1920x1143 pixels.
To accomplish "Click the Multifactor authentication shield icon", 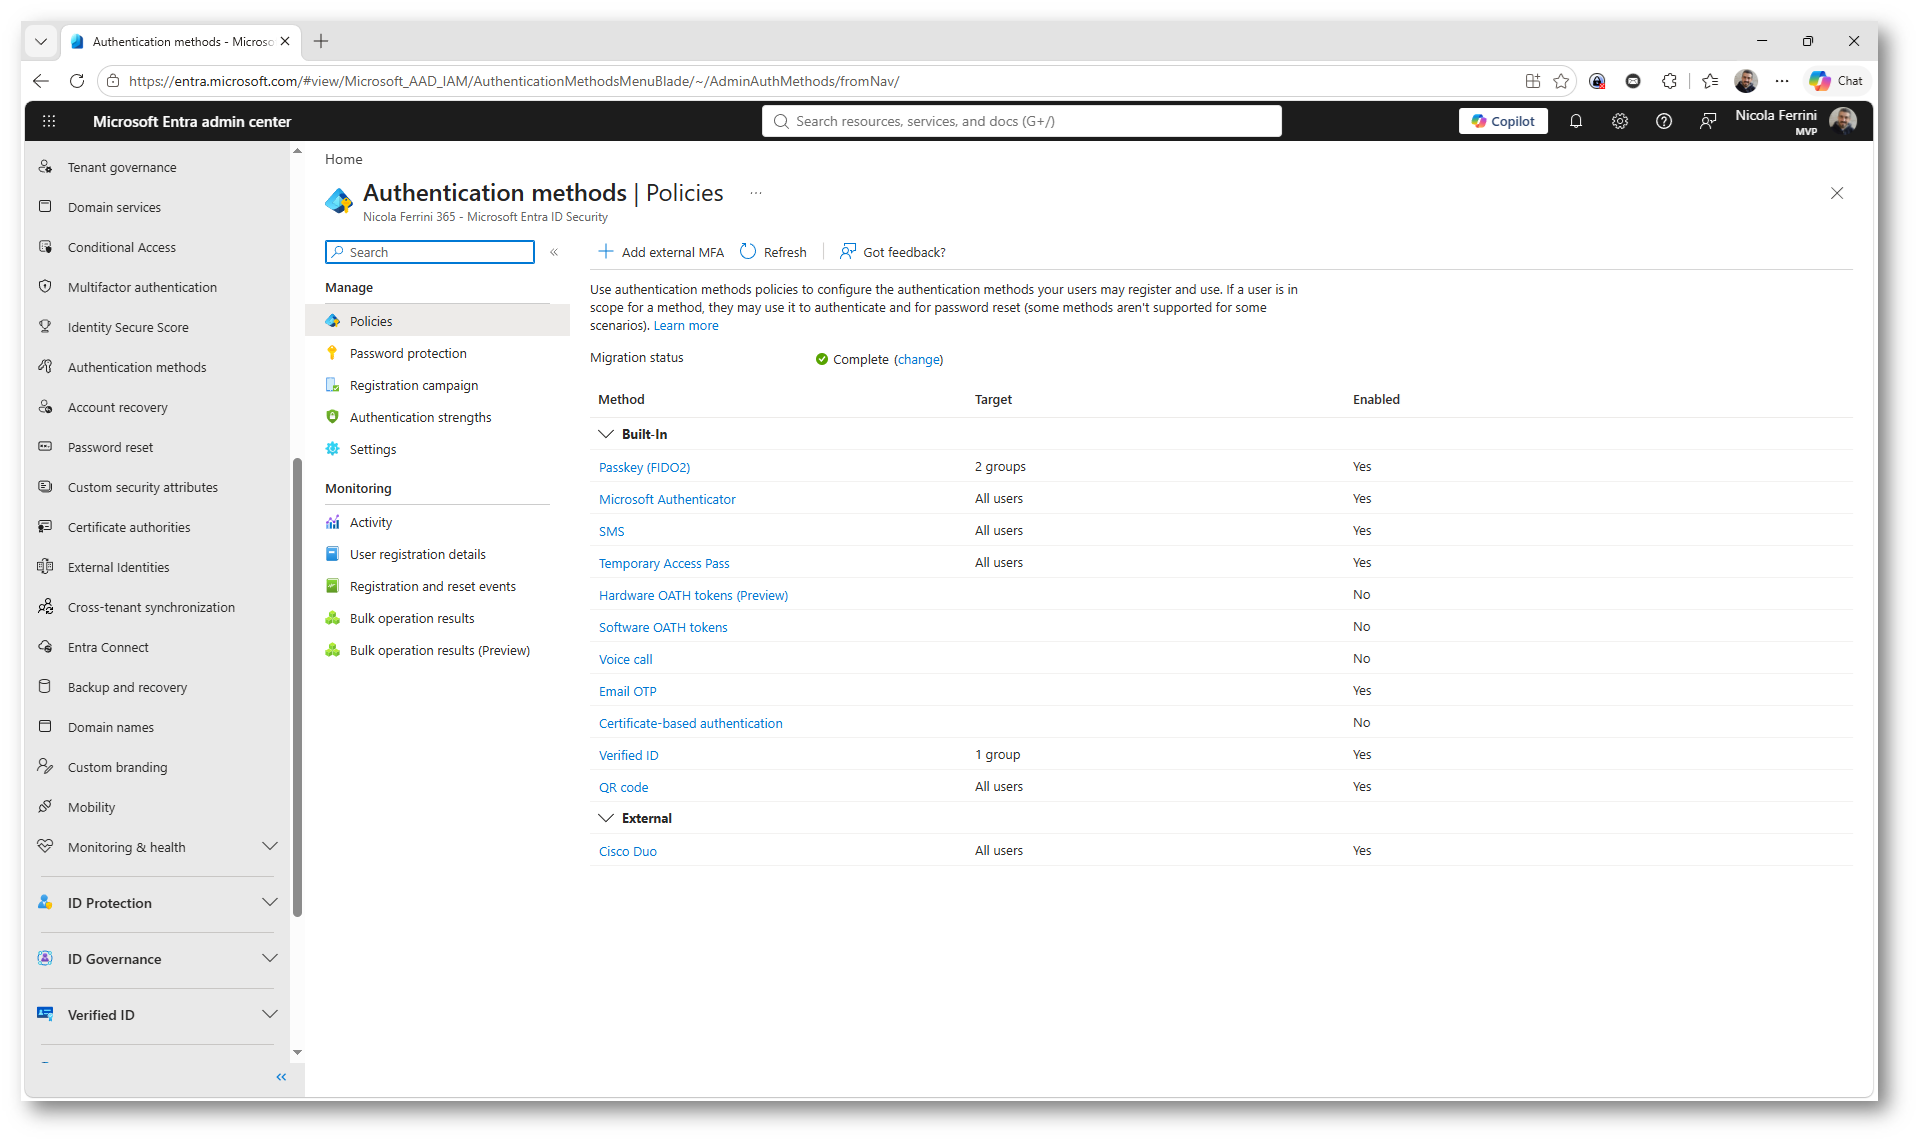I will (x=45, y=287).
